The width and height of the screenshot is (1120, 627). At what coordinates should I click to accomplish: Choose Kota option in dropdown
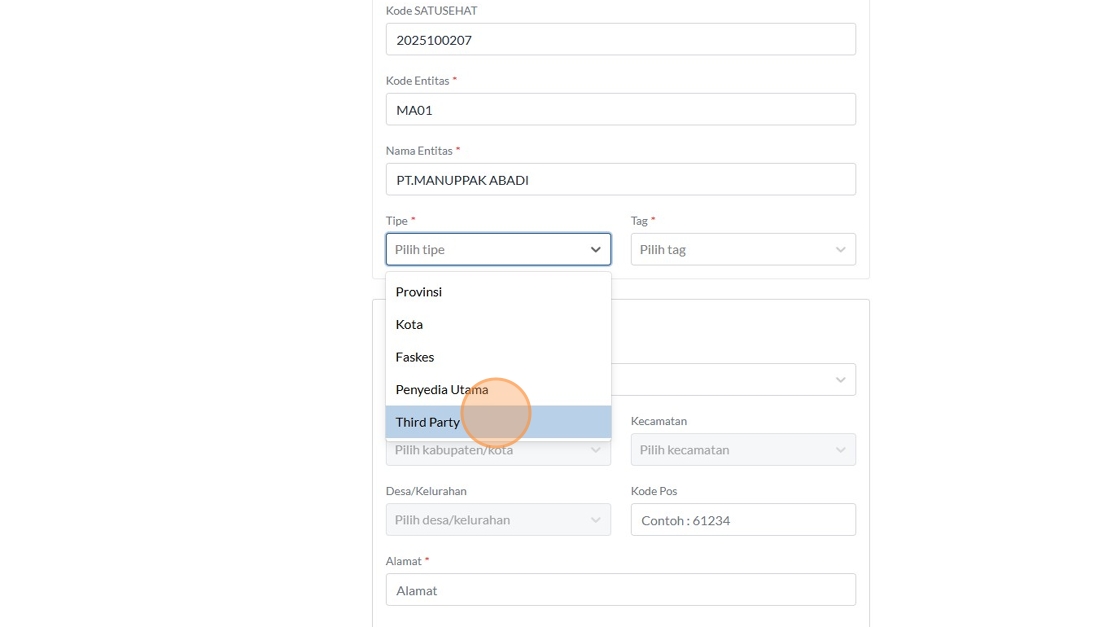tap(410, 324)
